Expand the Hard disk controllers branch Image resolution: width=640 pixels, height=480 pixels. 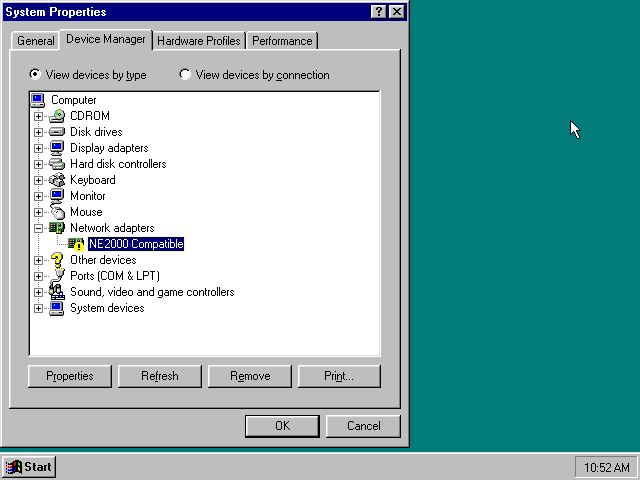coord(38,164)
